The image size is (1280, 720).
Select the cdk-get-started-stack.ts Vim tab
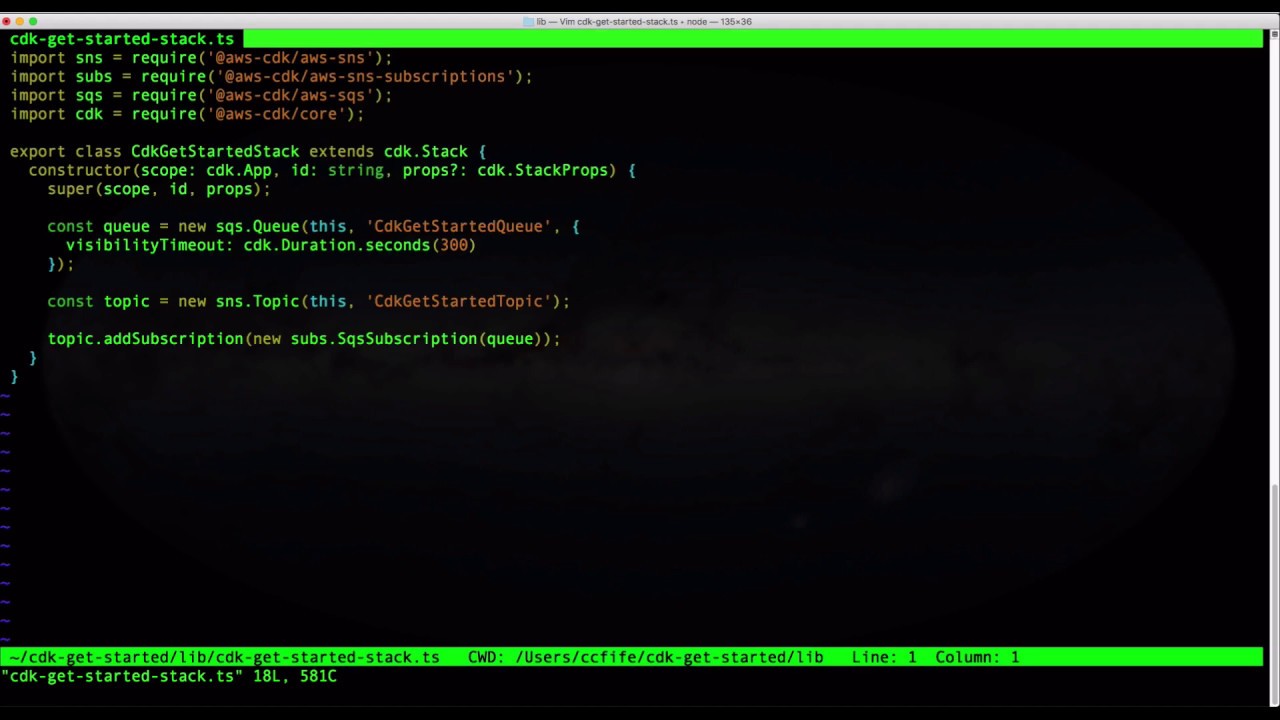121,39
